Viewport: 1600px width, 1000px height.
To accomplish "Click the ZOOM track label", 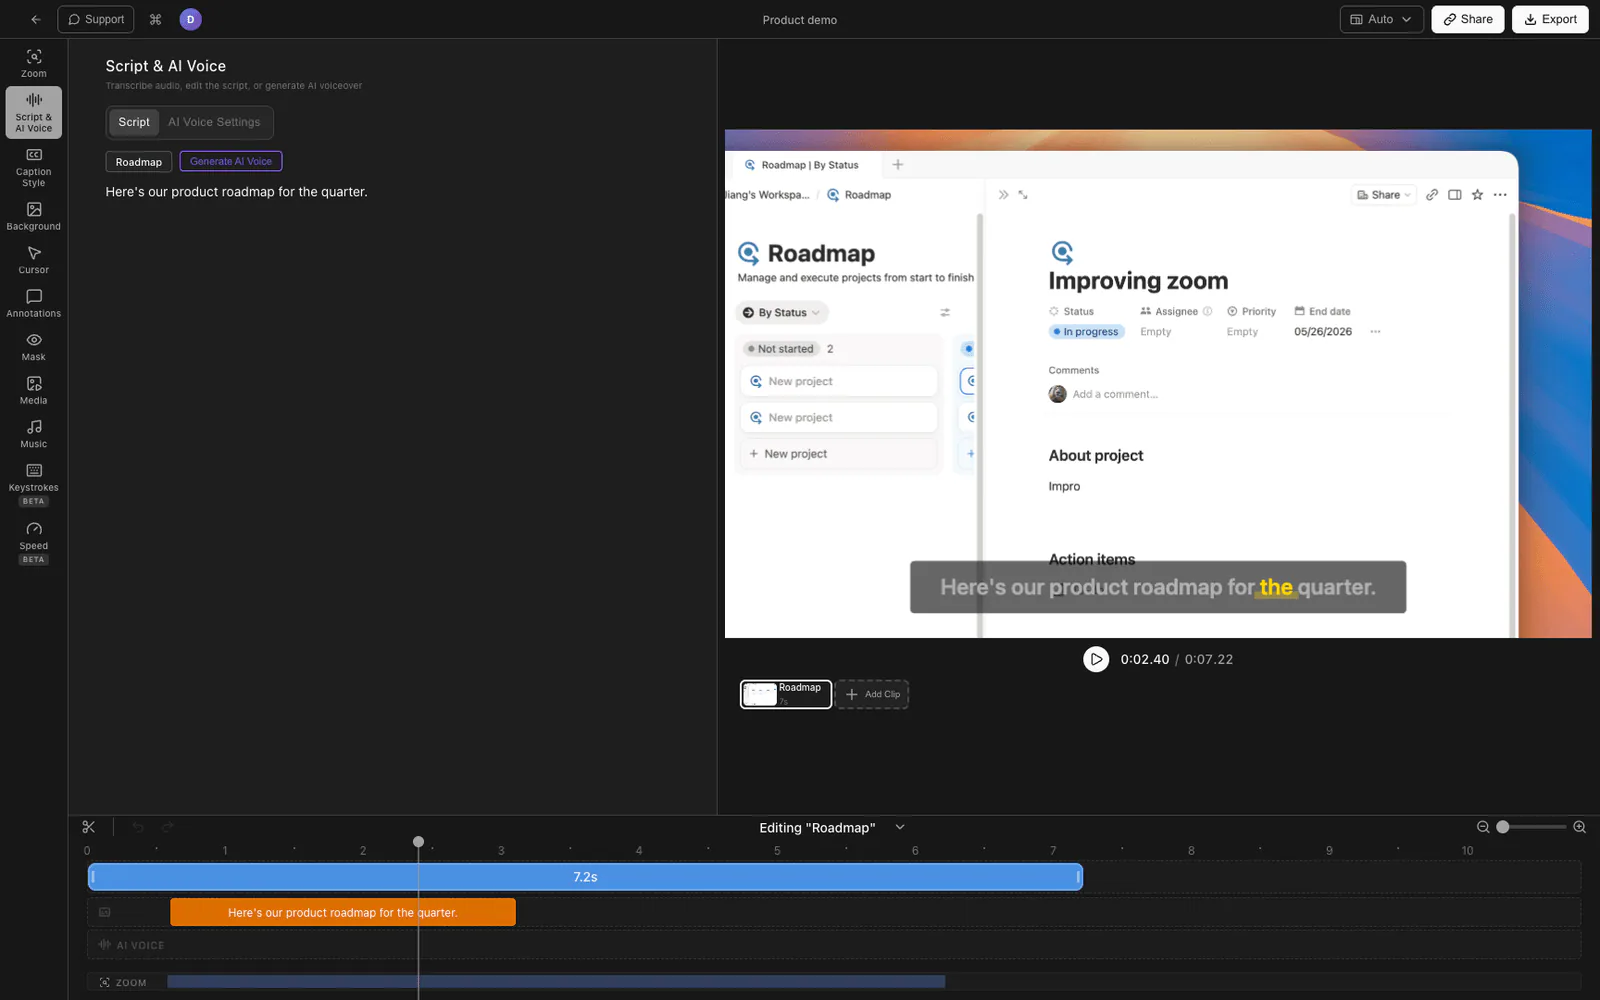I will 123,983.
